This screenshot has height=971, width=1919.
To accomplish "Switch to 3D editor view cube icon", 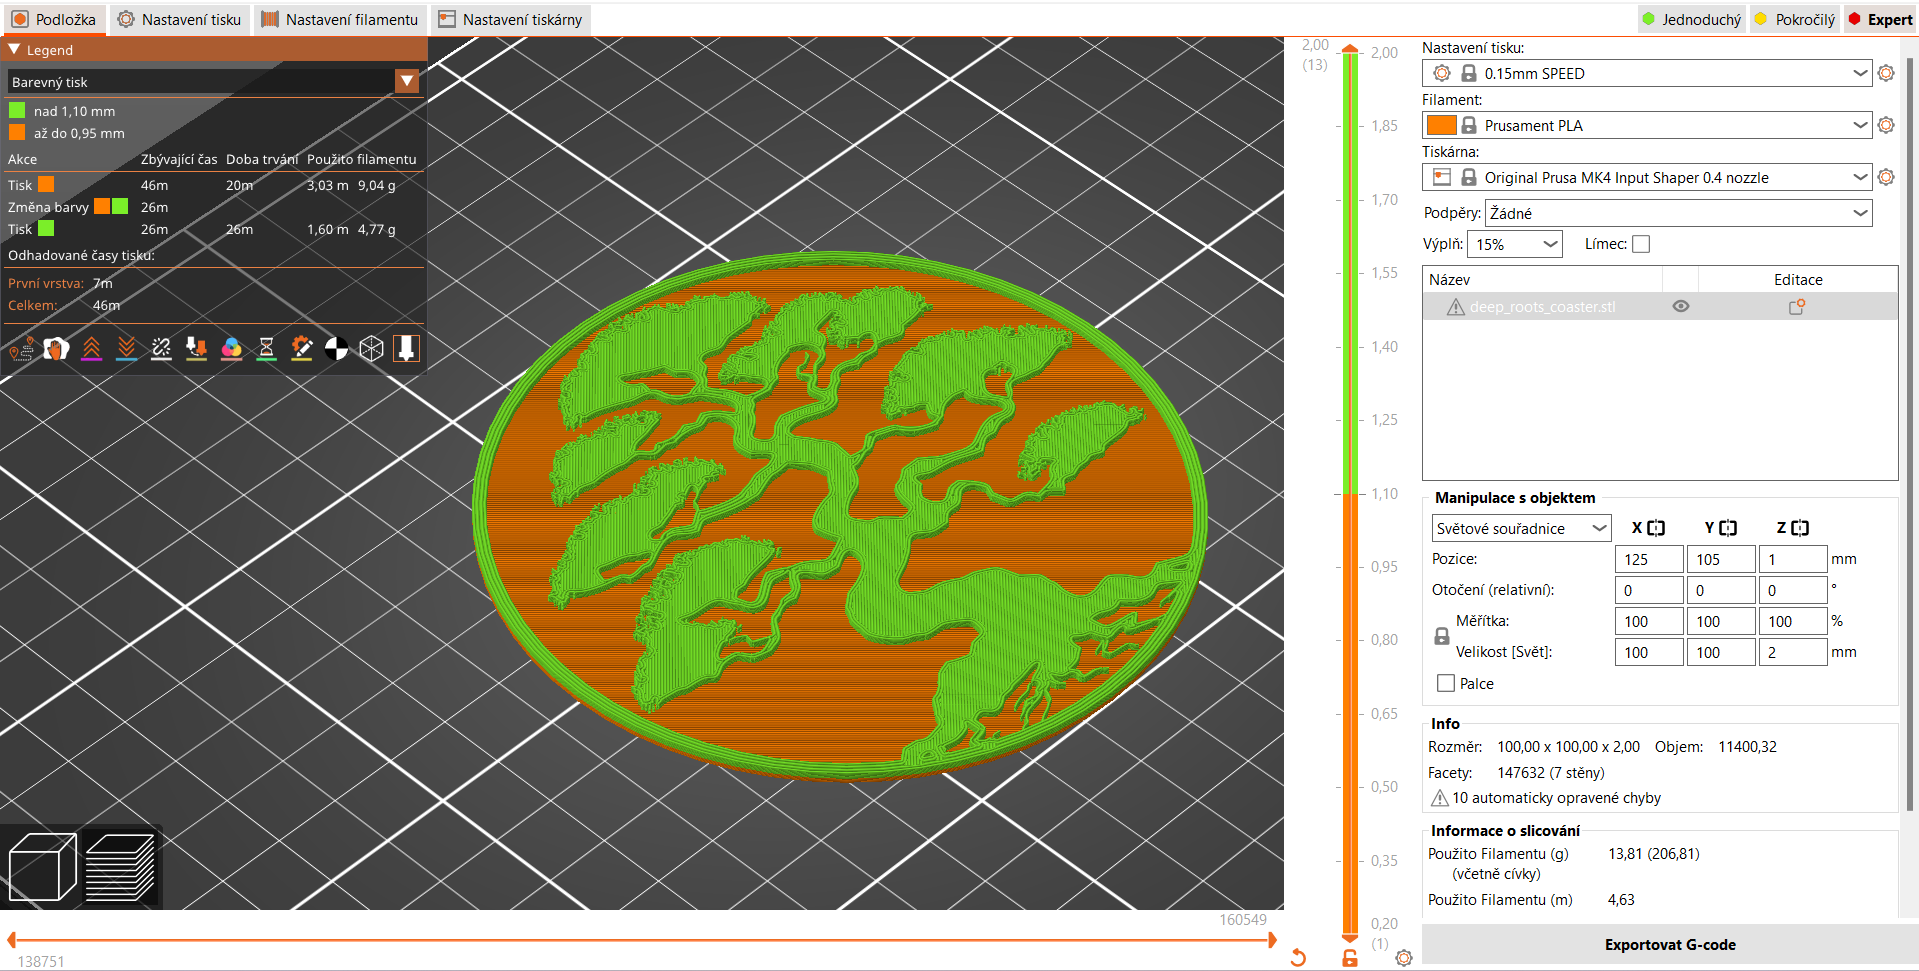I will (x=42, y=867).
